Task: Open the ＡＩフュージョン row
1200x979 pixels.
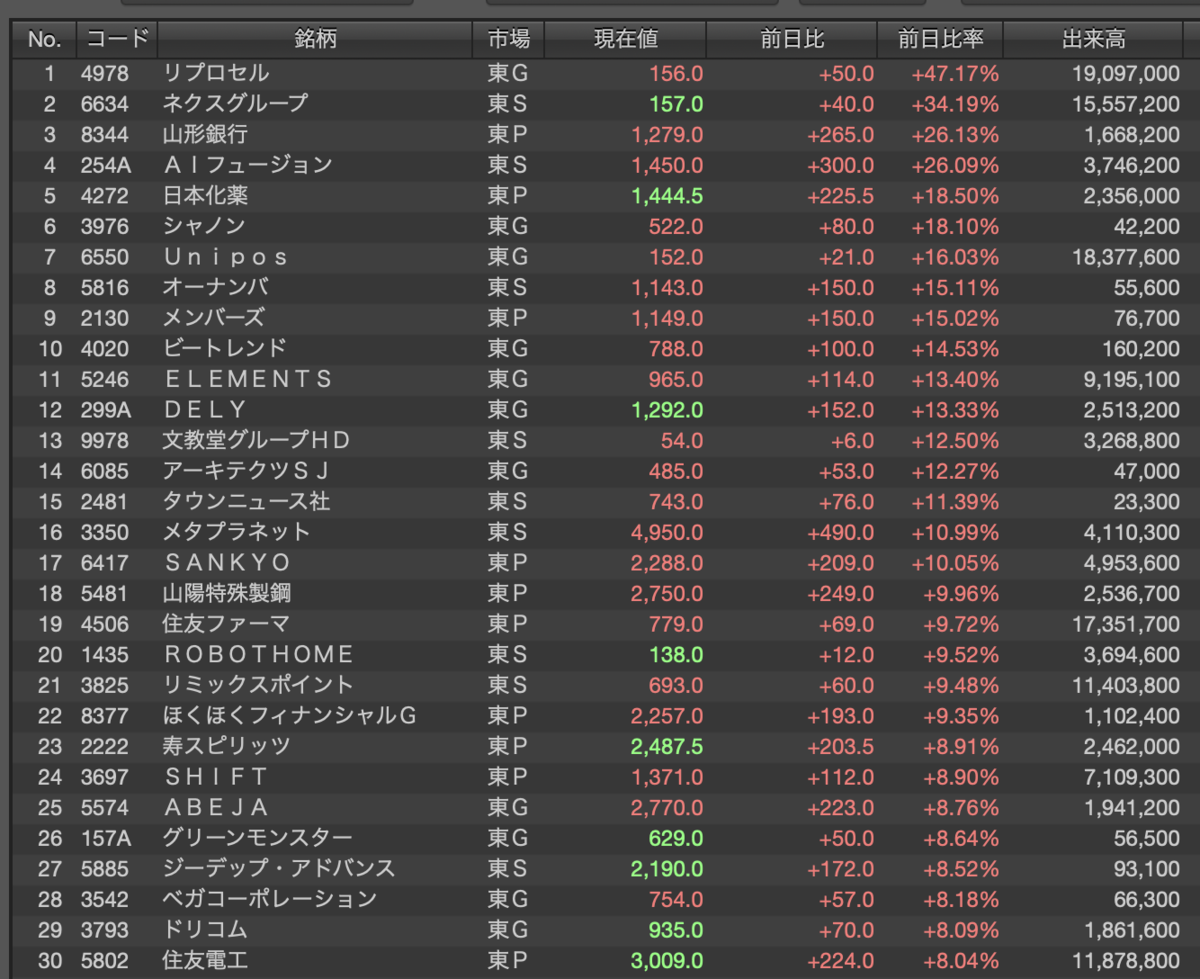Action: click(x=600, y=165)
